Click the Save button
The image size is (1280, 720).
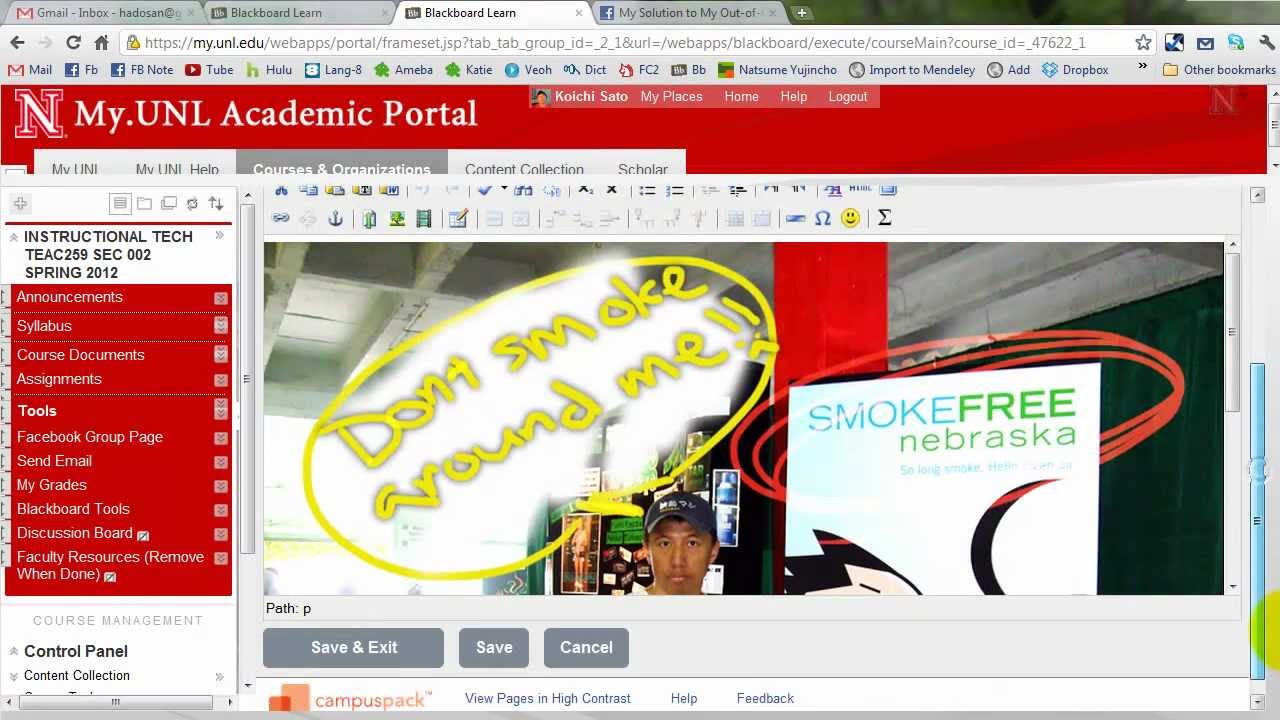point(494,648)
